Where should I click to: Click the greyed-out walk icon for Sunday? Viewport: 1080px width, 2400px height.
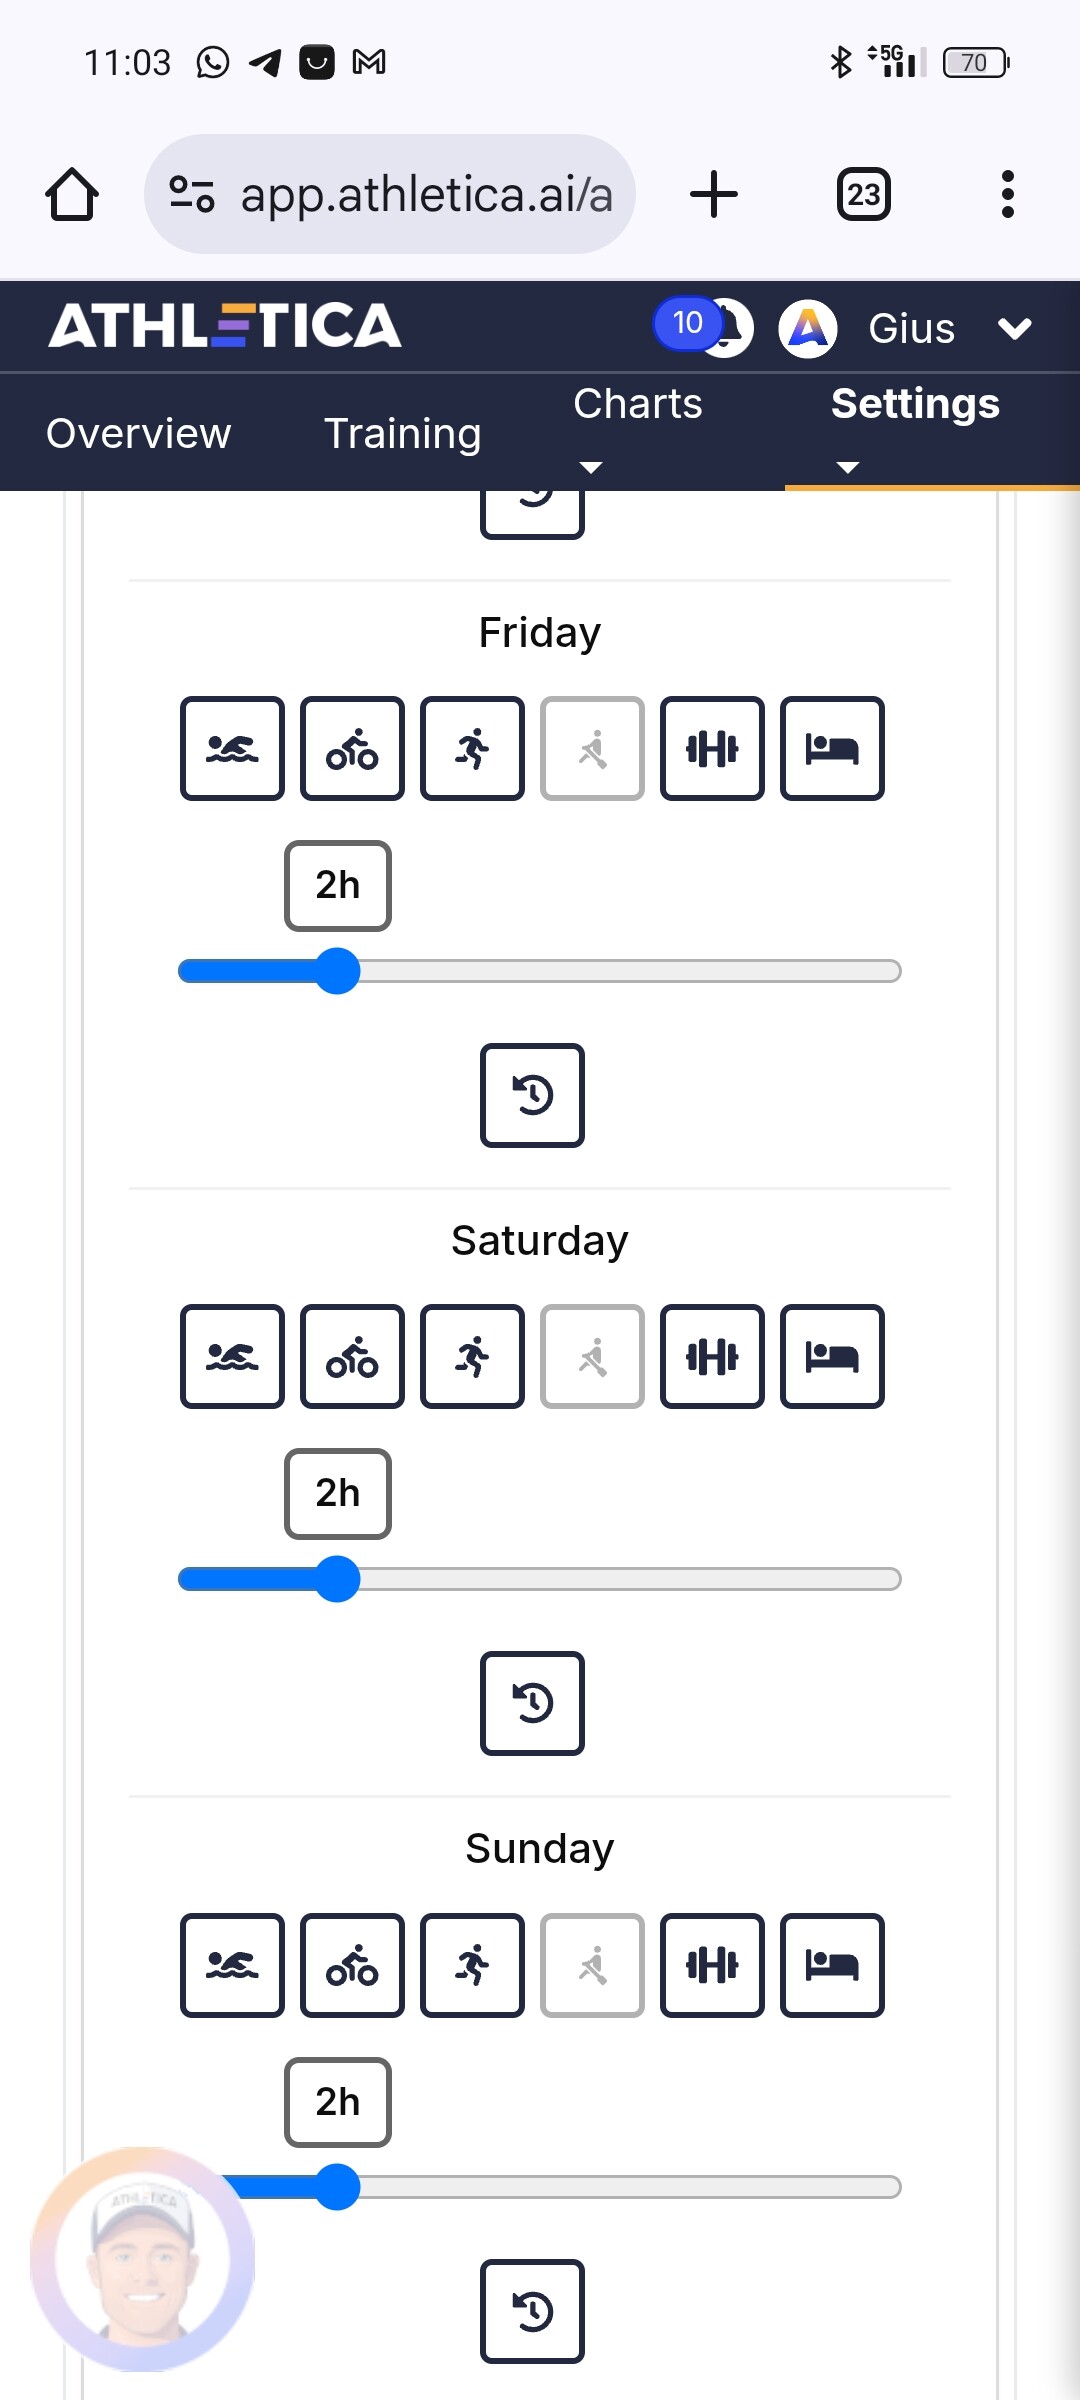point(592,1965)
